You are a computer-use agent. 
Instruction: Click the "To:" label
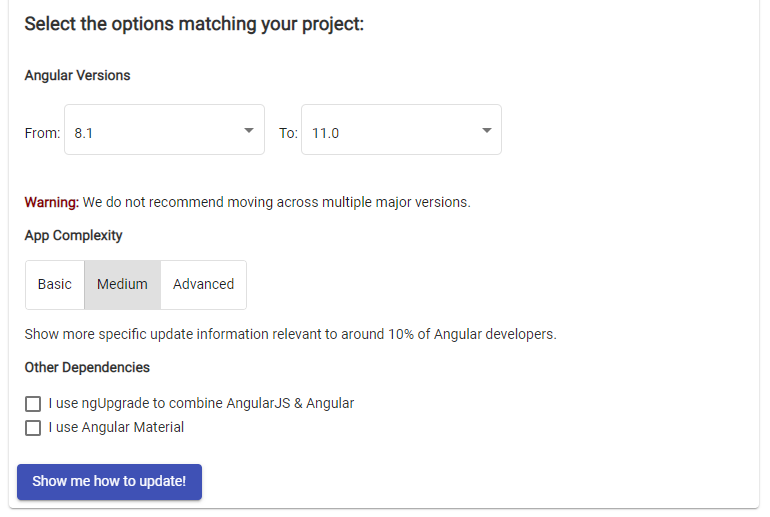[x=288, y=134]
